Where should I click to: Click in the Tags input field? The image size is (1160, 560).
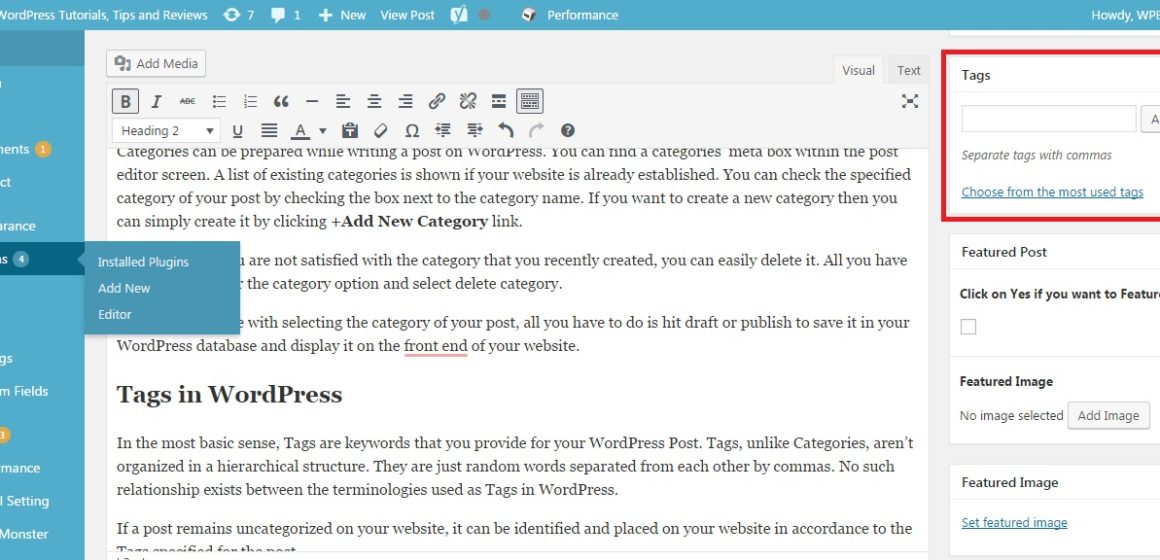pos(1048,118)
